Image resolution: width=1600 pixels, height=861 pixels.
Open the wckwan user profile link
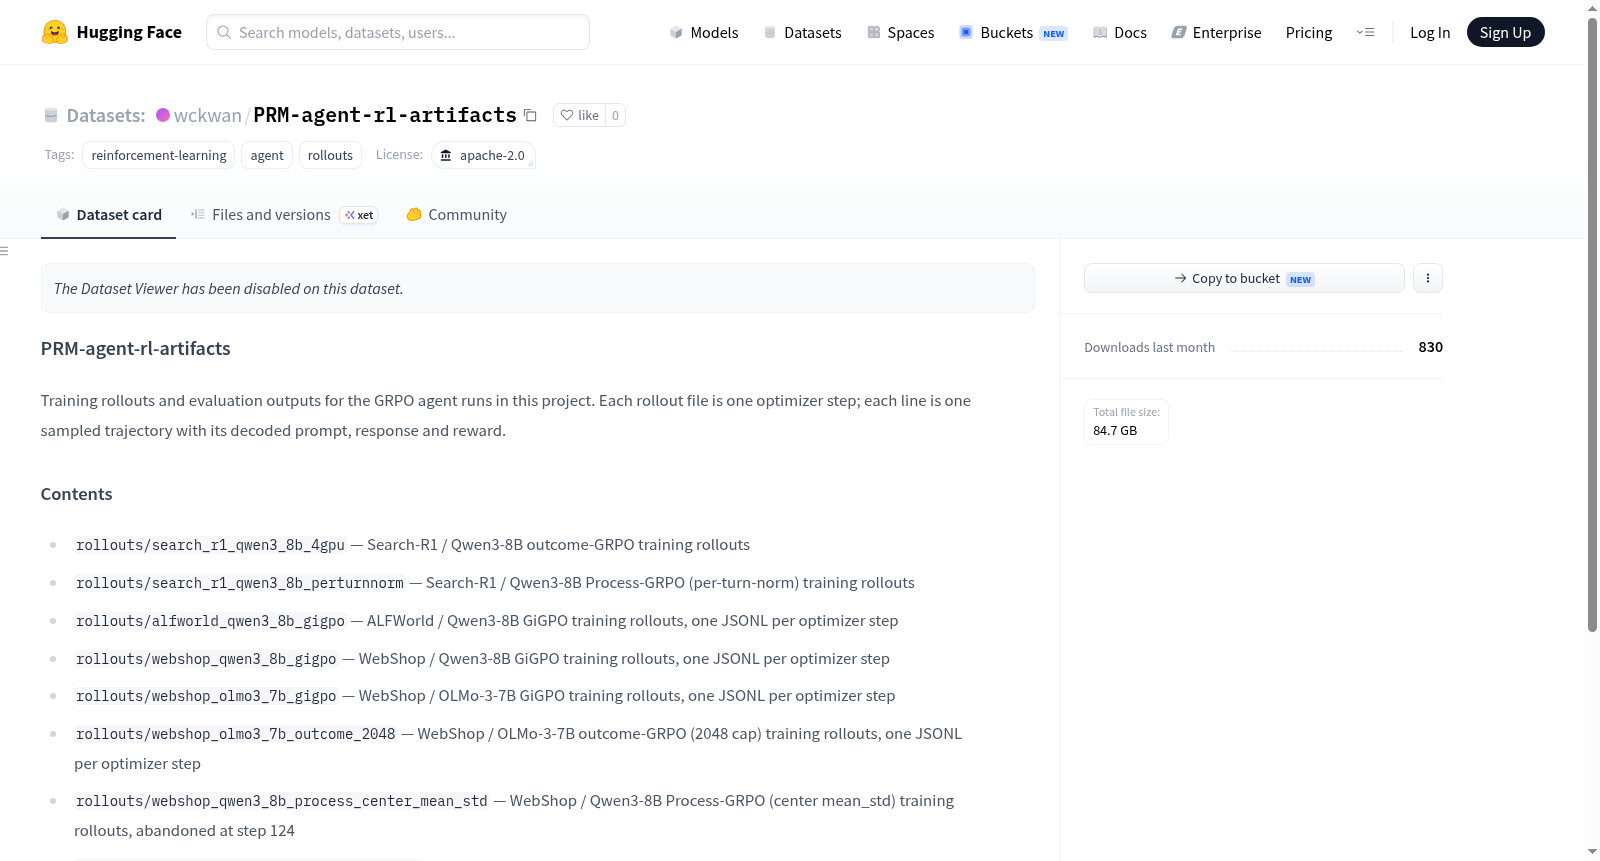208,115
